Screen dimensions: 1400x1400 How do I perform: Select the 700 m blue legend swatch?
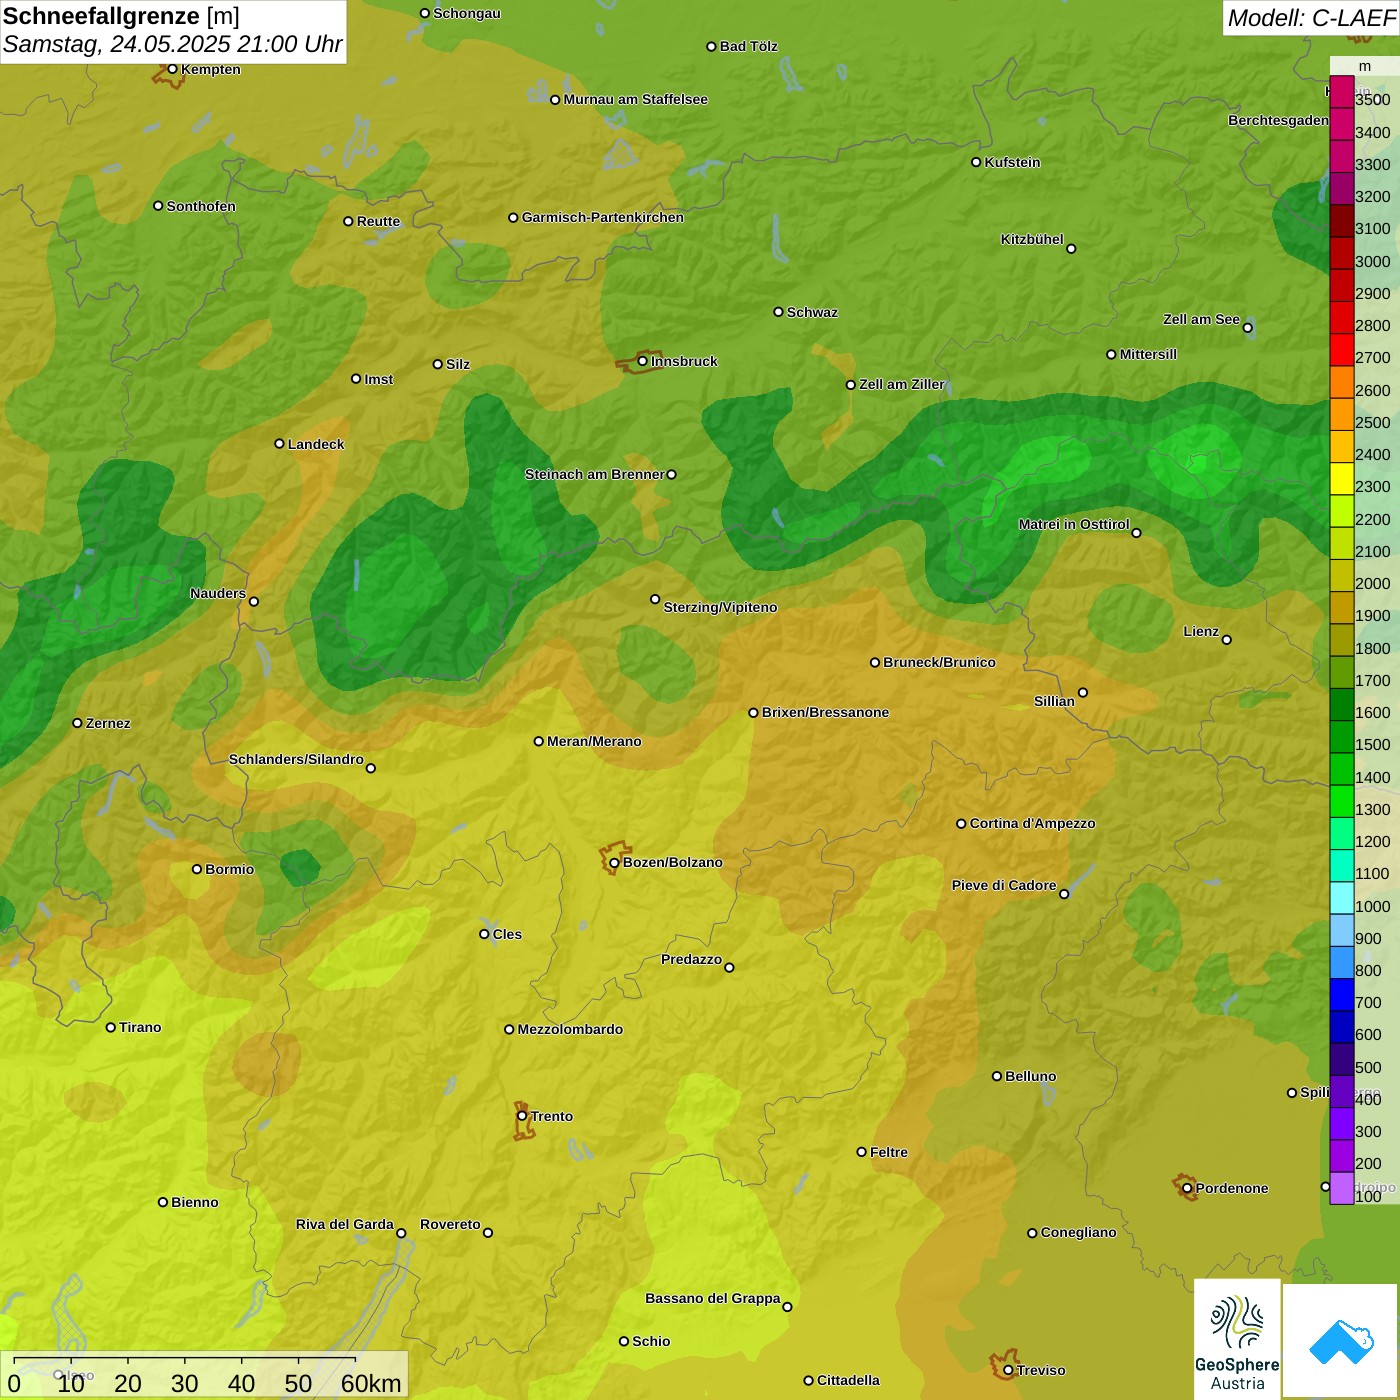(1341, 995)
